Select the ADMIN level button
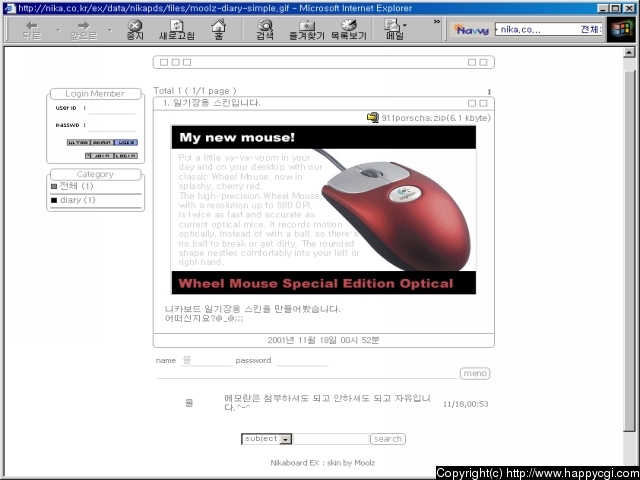 [x=102, y=142]
